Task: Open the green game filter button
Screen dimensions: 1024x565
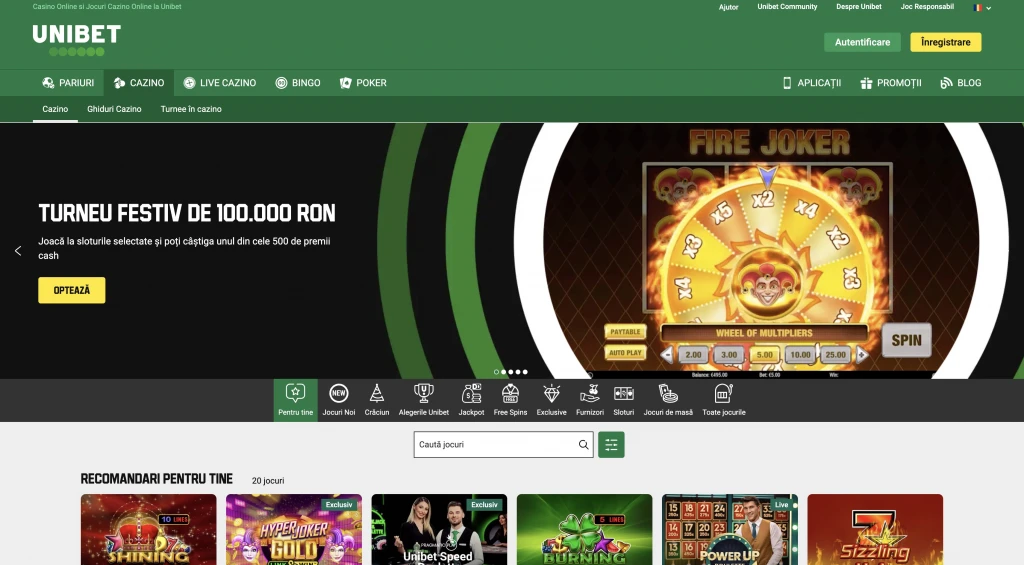Action: 611,445
